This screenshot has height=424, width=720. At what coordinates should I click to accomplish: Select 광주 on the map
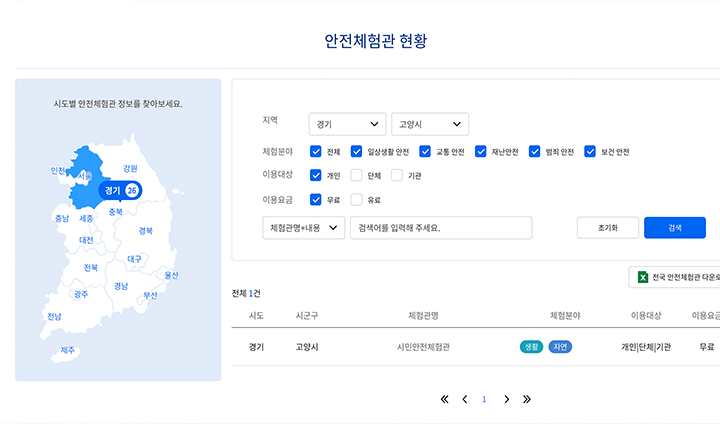pyautogui.click(x=81, y=294)
